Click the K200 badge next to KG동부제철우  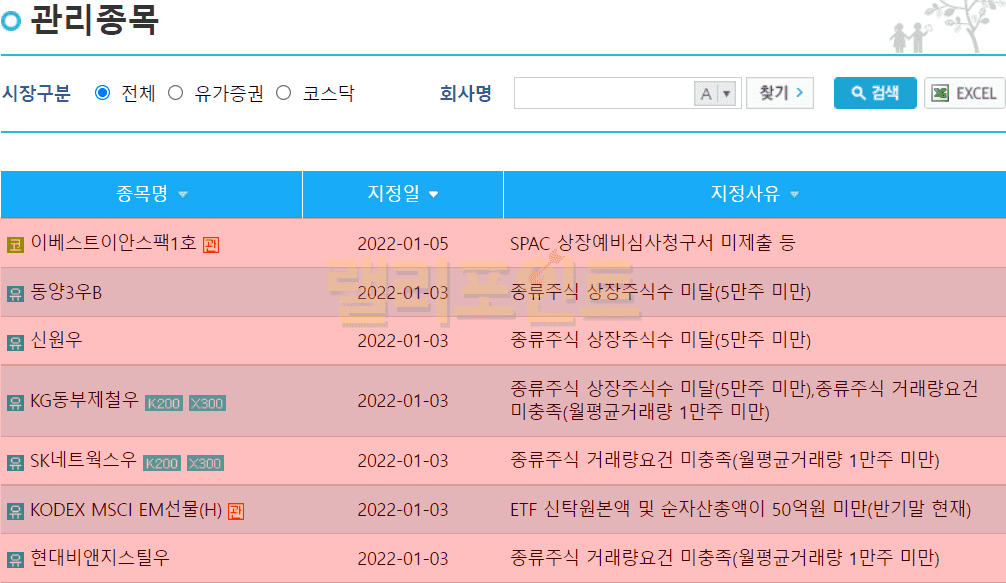164,403
